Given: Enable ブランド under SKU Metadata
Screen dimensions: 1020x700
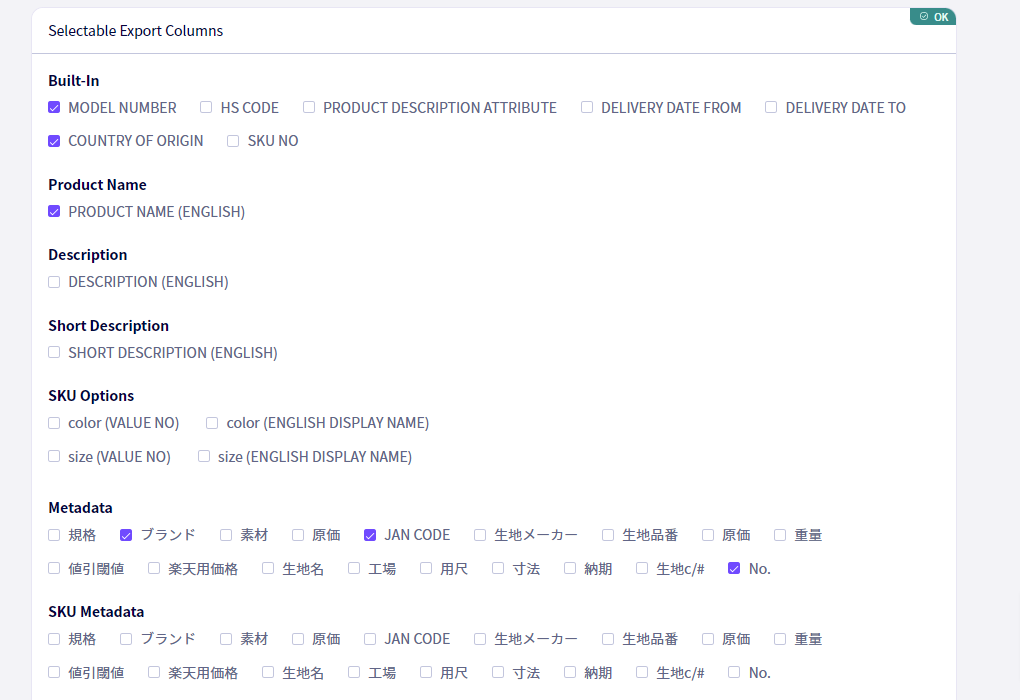Looking at the screenshot, I should [126, 639].
